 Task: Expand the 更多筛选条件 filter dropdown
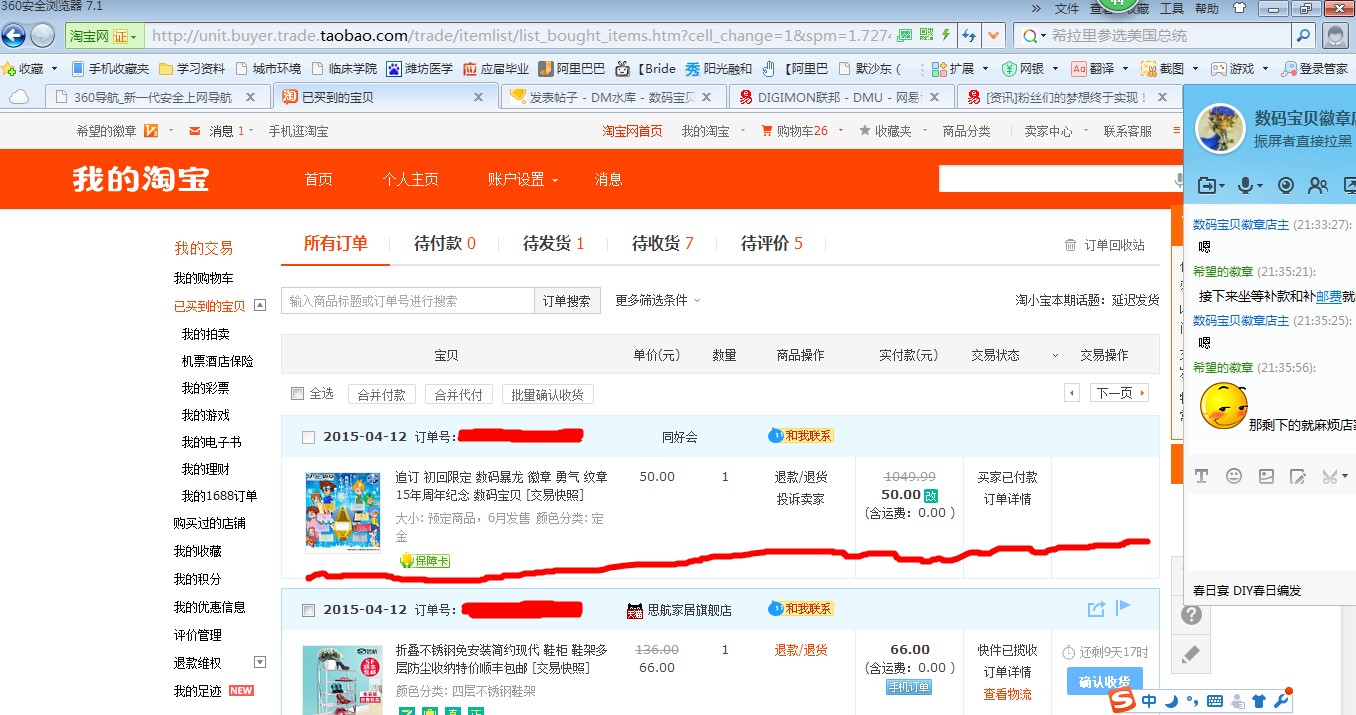pos(657,300)
